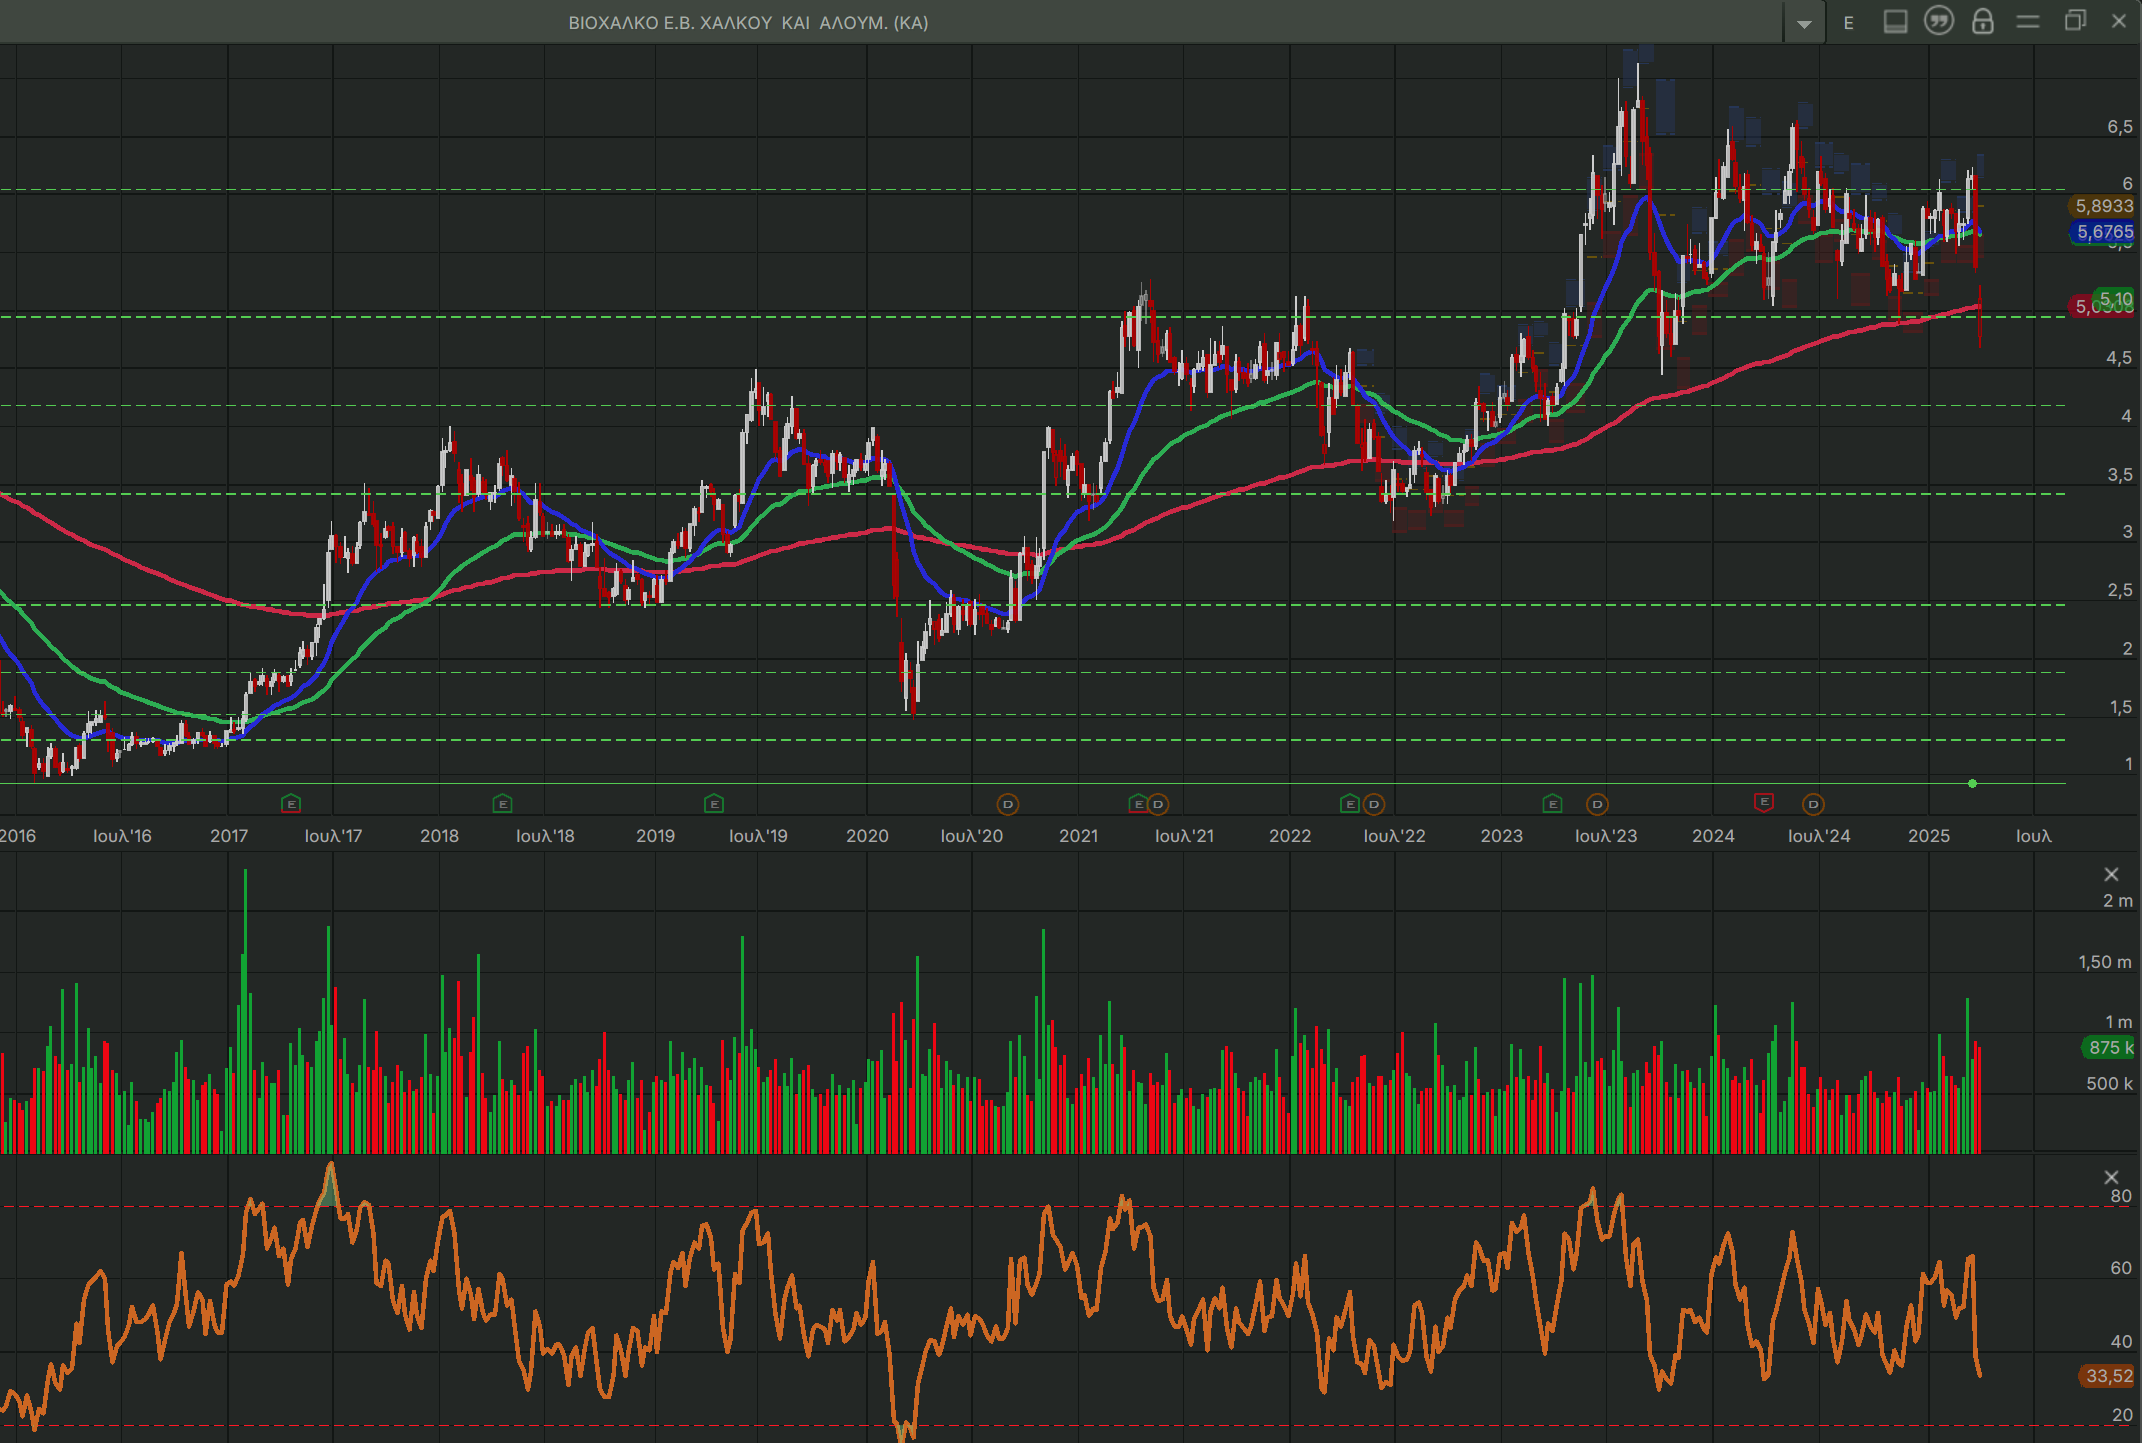Open the symbol selector dropdown arrow

point(1804,23)
